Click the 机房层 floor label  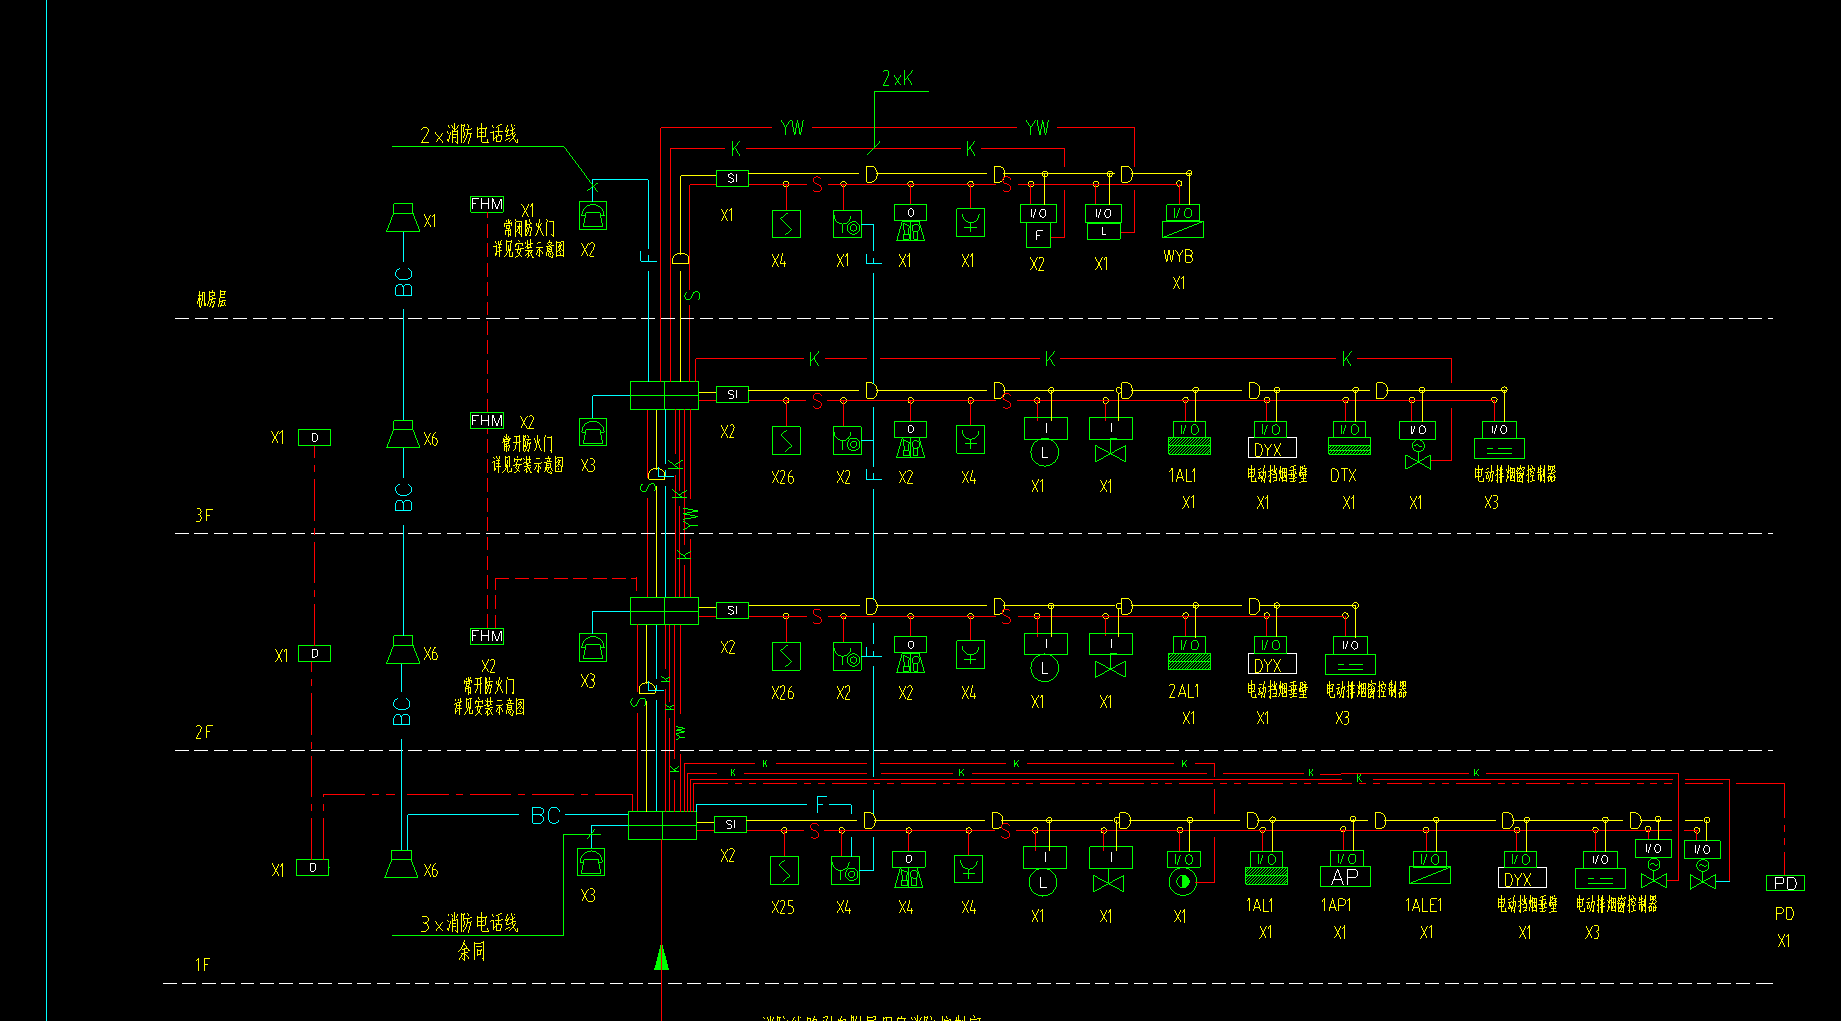tap(212, 299)
